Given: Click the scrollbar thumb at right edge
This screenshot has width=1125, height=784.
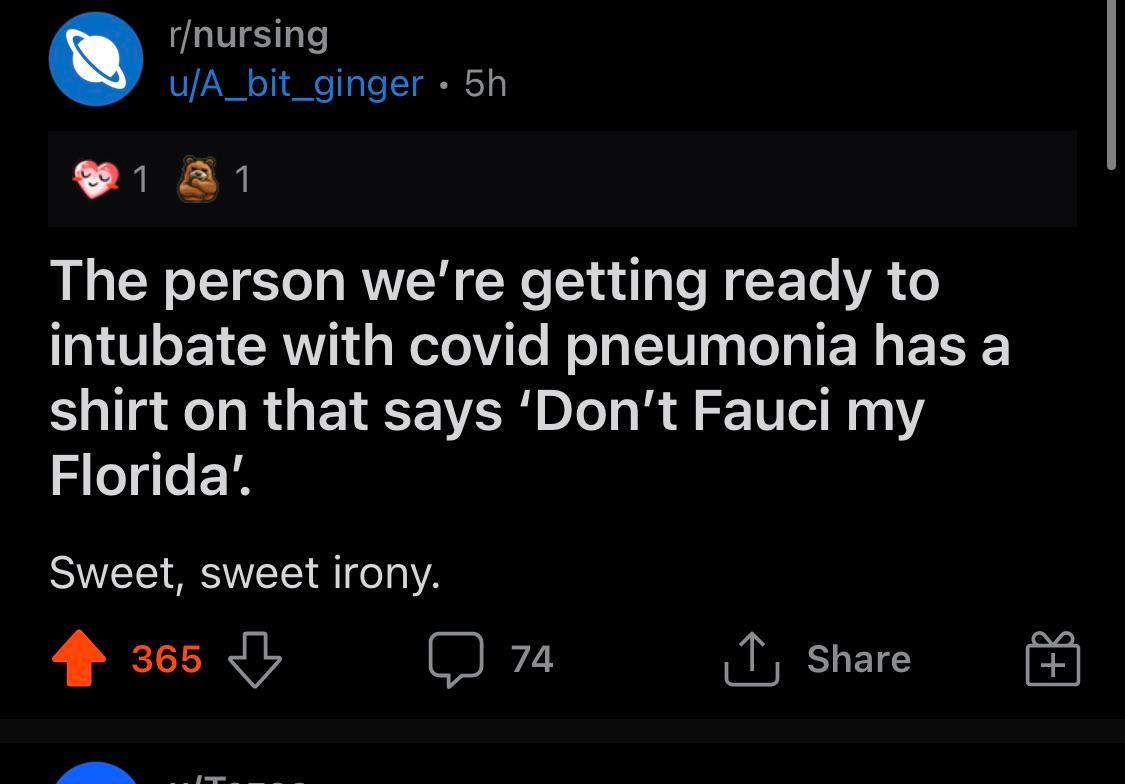Looking at the screenshot, I should pos(1112,85).
